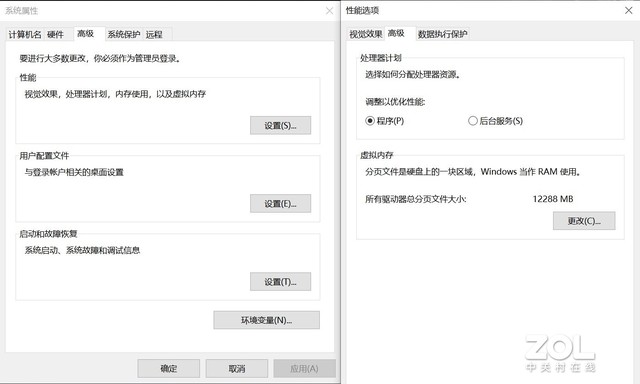Open the 视觉效果 tab in 性能选项

point(365,34)
